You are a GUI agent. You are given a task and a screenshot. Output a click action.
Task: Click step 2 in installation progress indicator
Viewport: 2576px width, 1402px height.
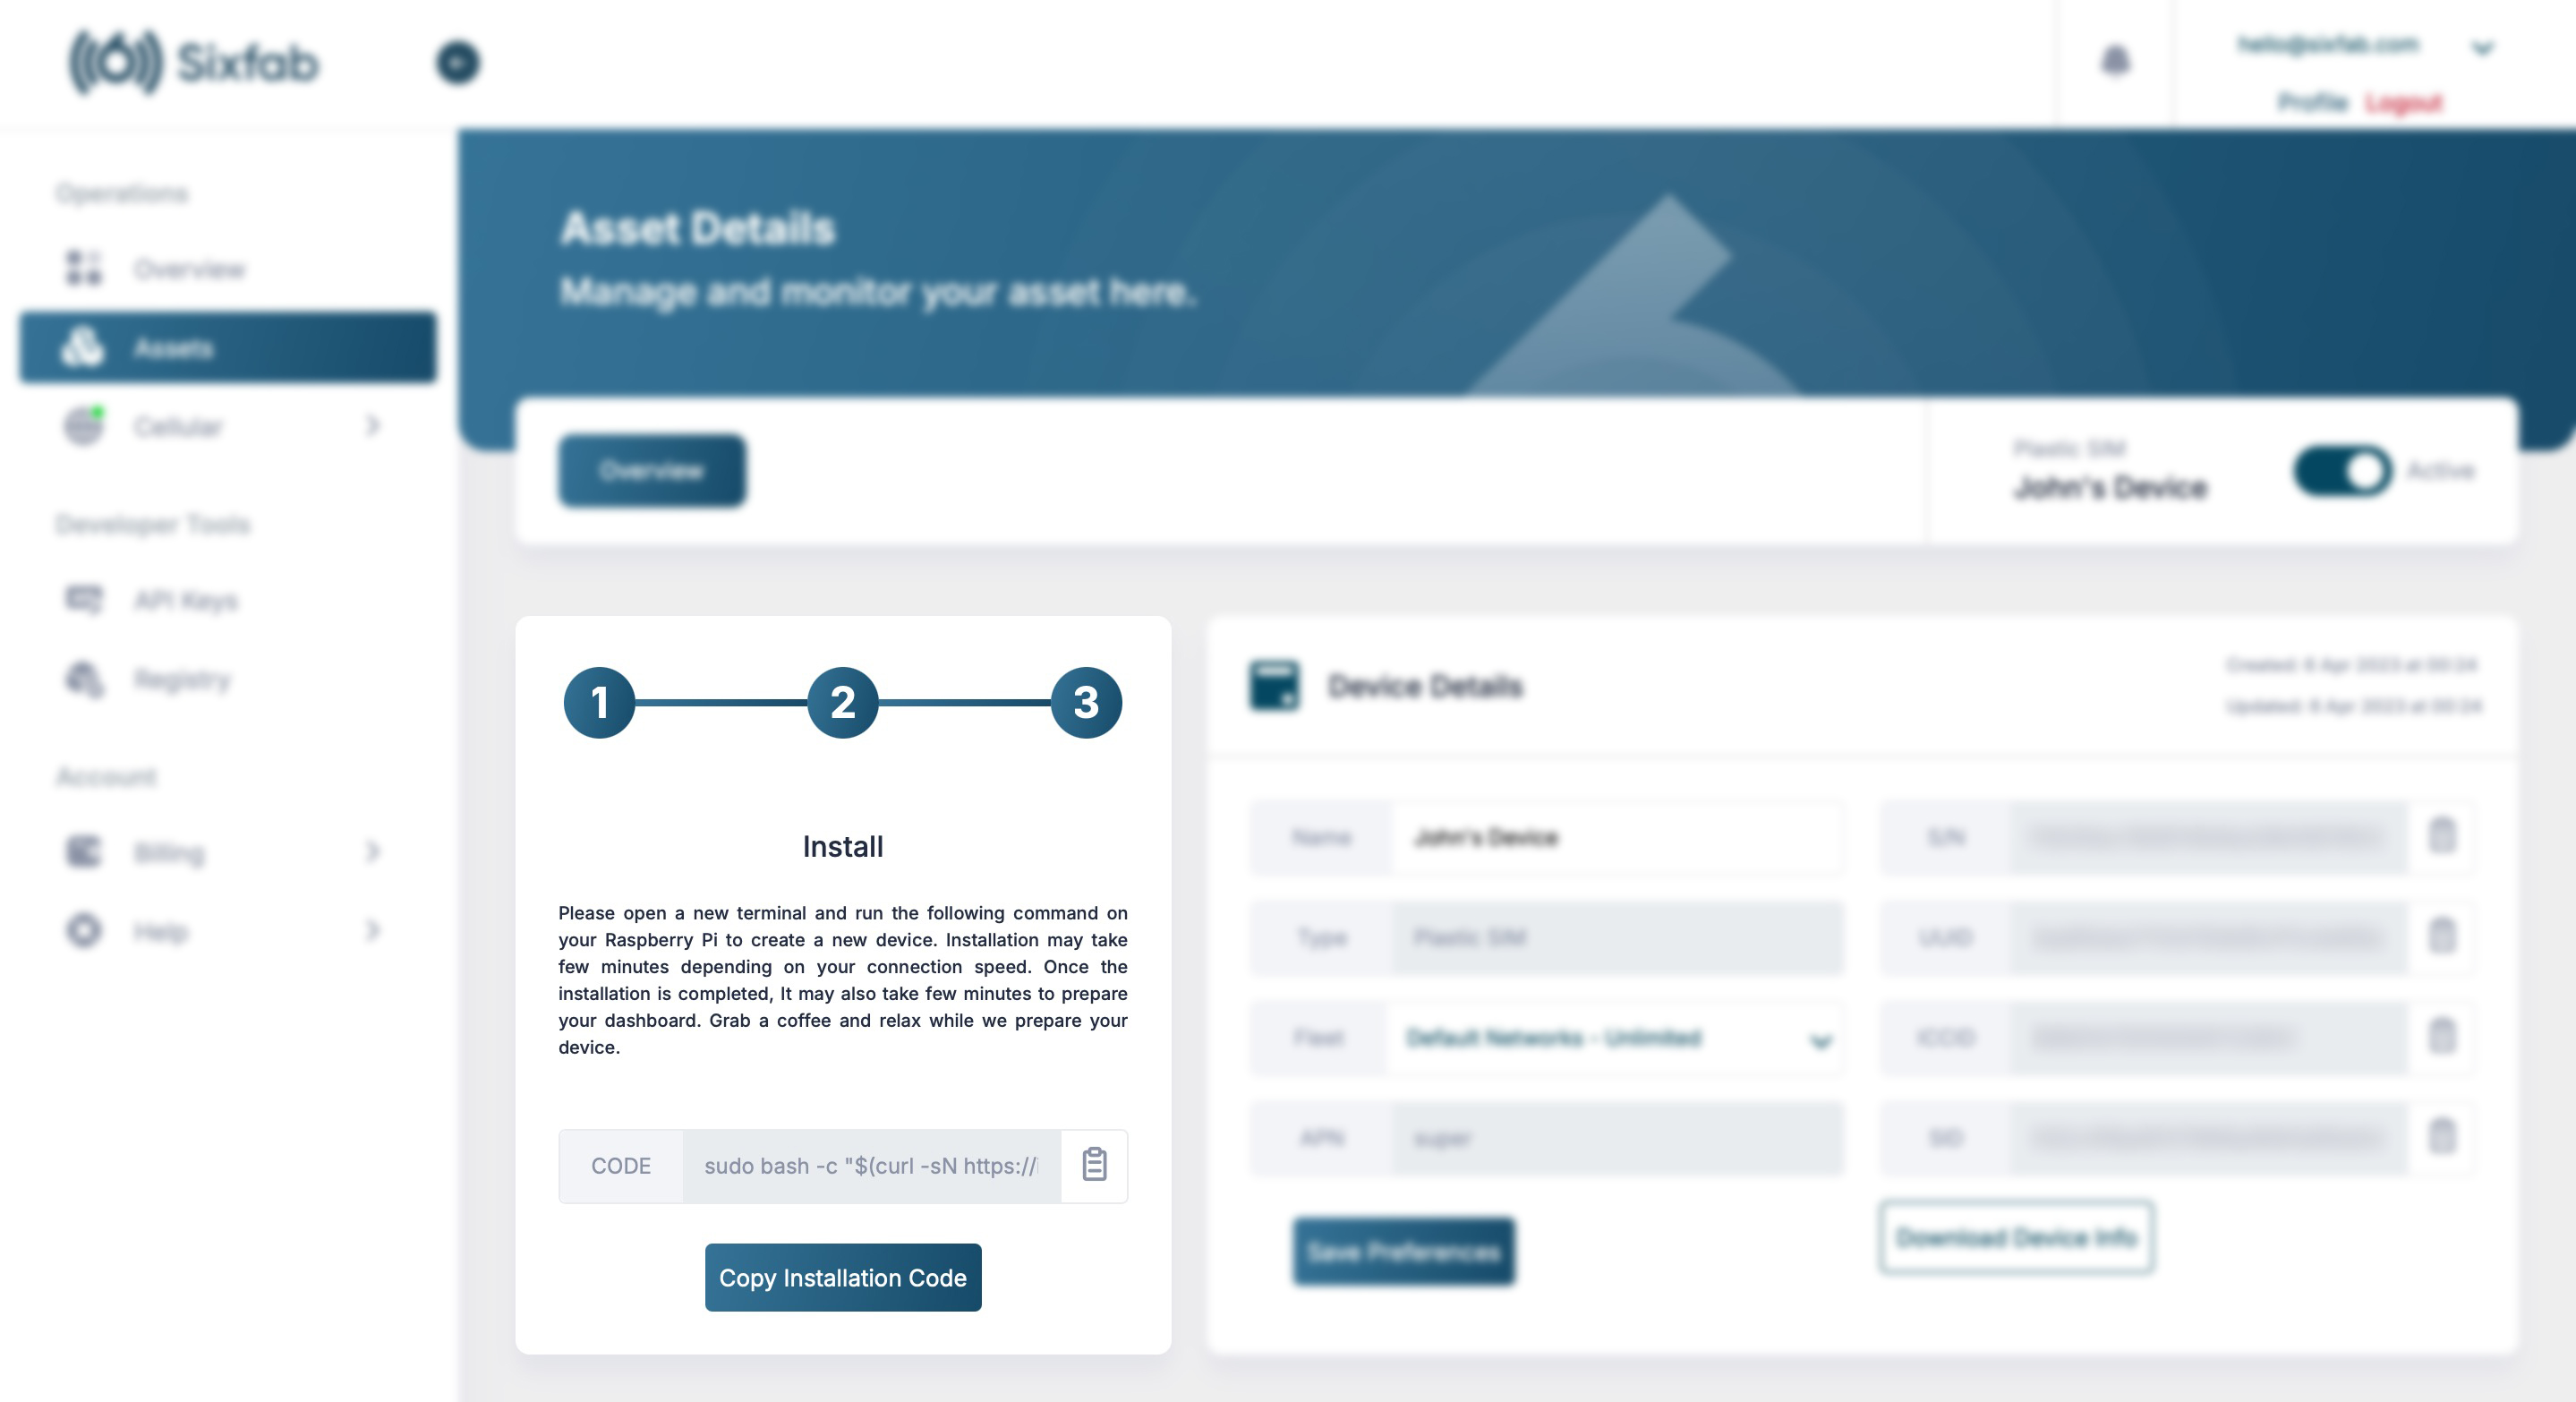click(844, 703)
